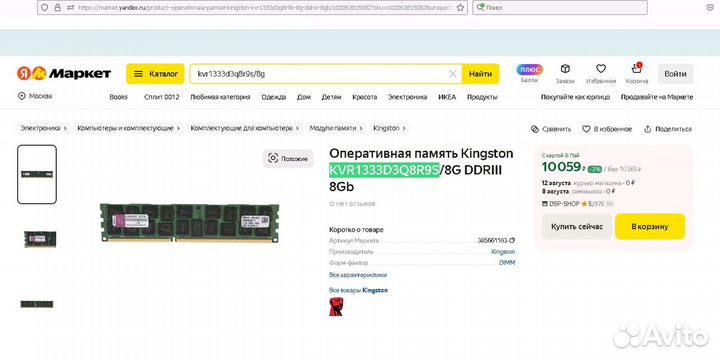Open the main RAM module product image
The image size is (720, 361).
(x=190, y=223)
